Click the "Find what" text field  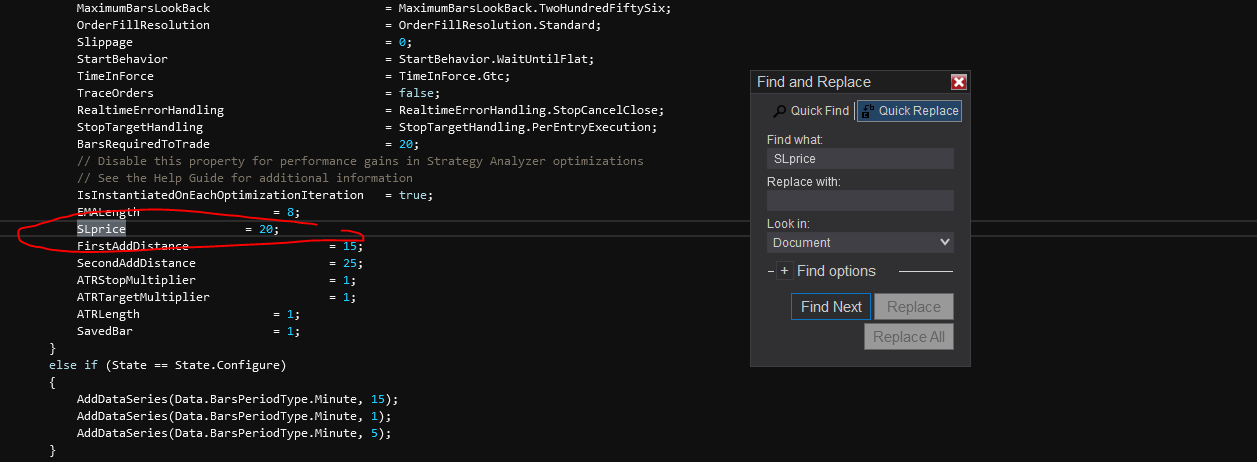[x=859, y=159]
